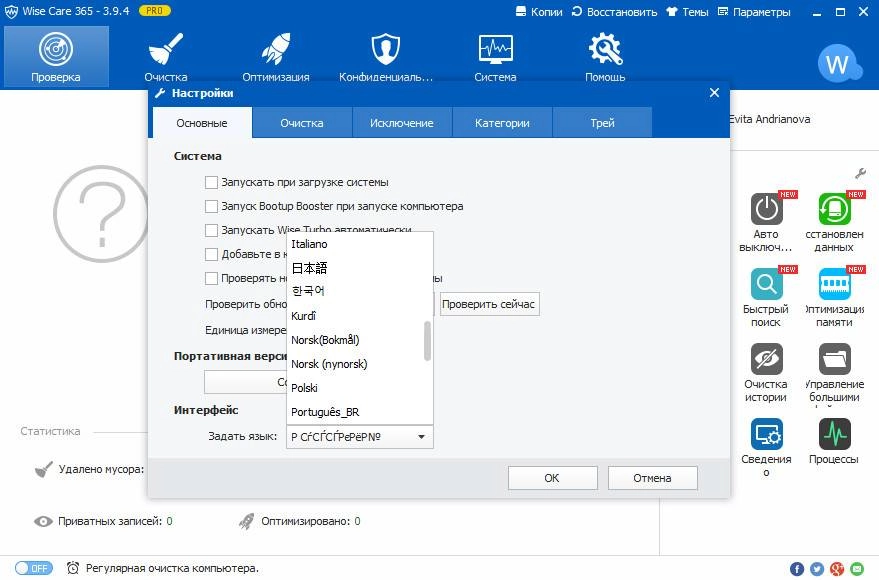
Task: Switch to the Исключение settings tab
Action: click(x=402, y=123)
